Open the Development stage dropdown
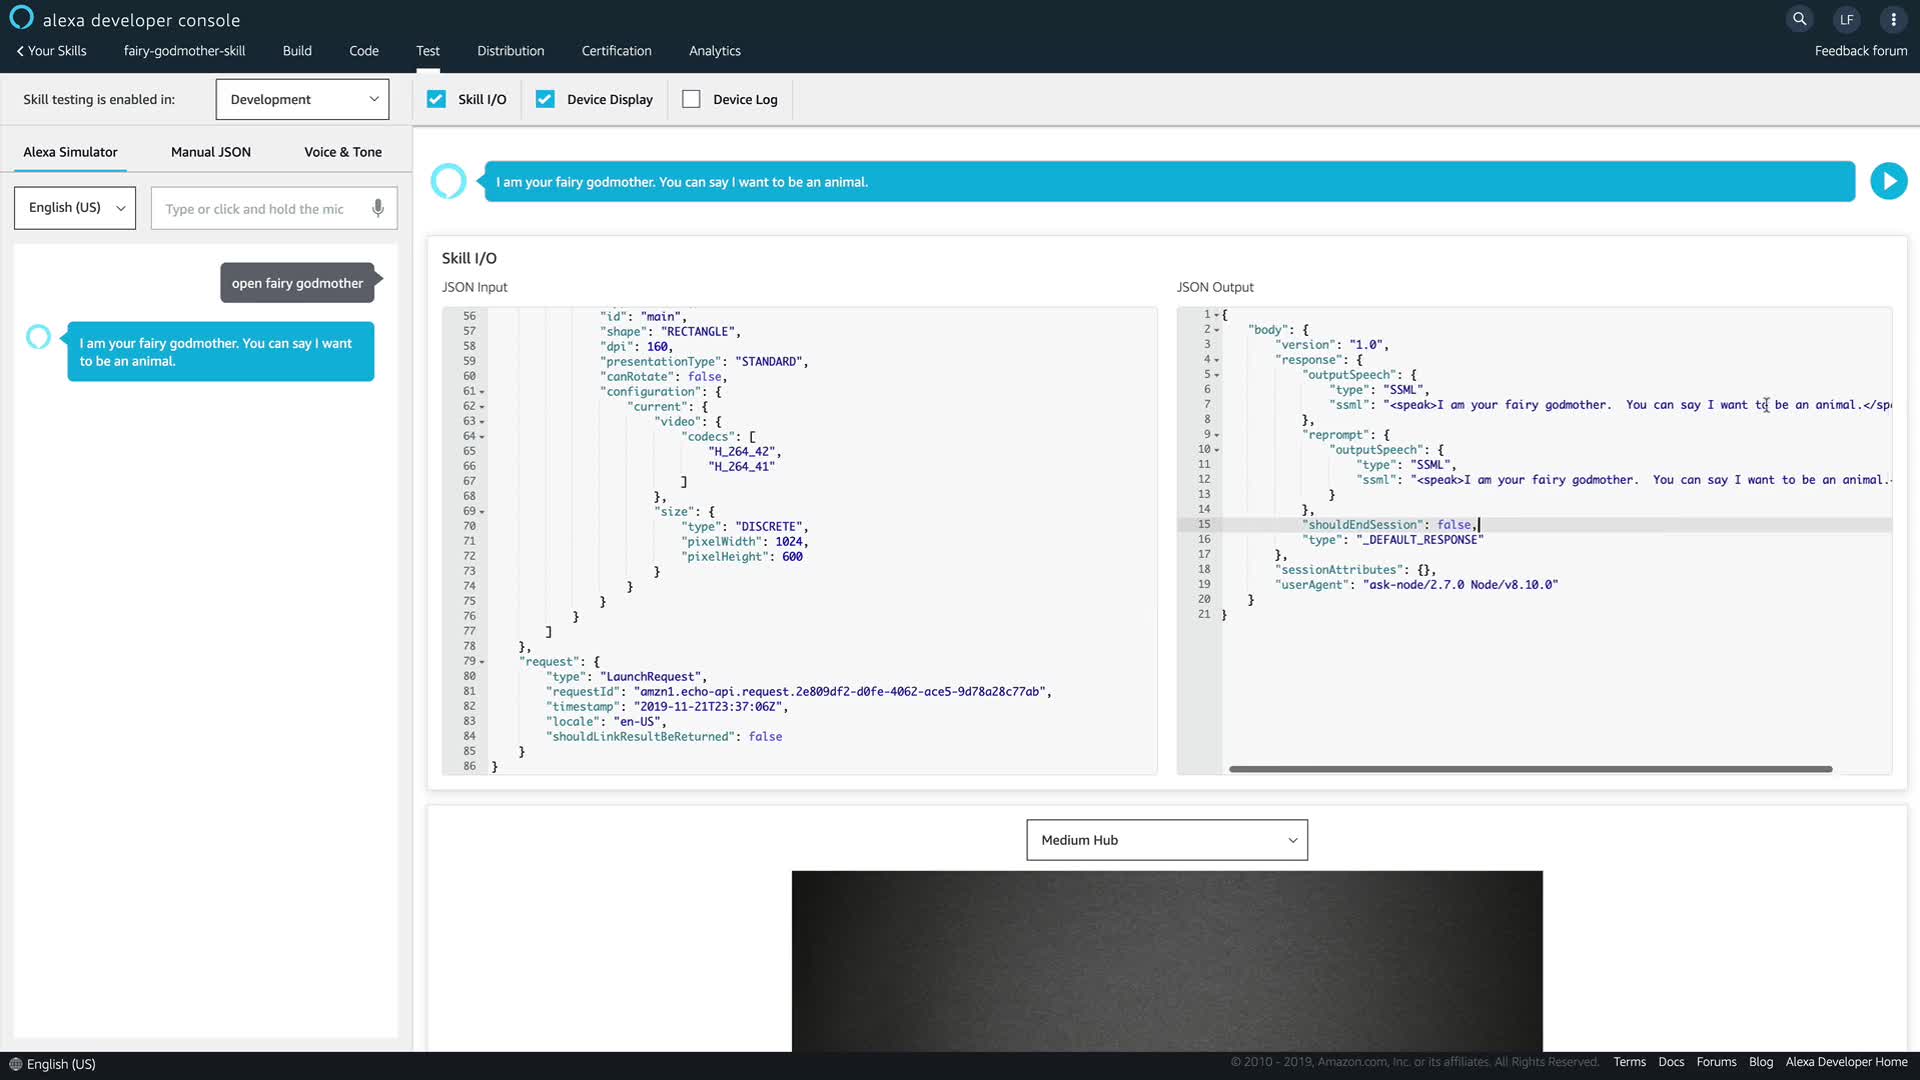This screenshot has width=1920, height=1080. [x=302, y=99]
